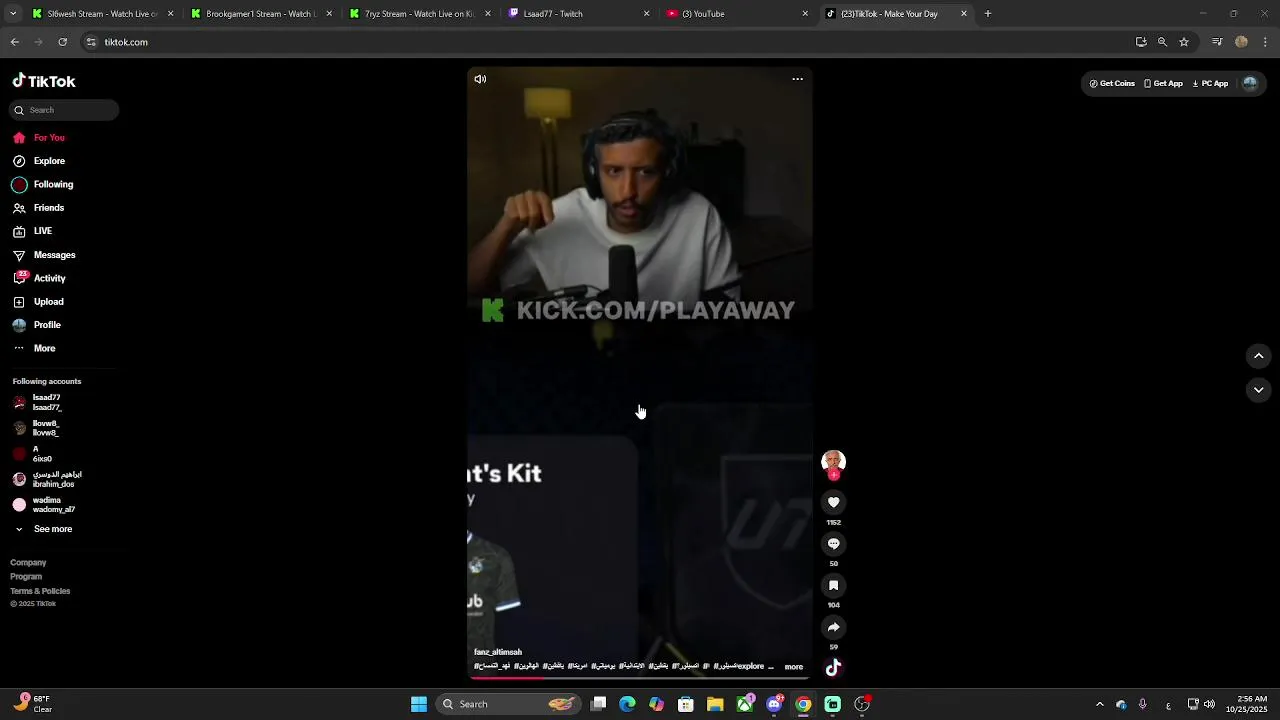The height and width of the screenshot is (720, 1280).
Task: Open Chrome three-dot menu
Action: coord(1265,42)
